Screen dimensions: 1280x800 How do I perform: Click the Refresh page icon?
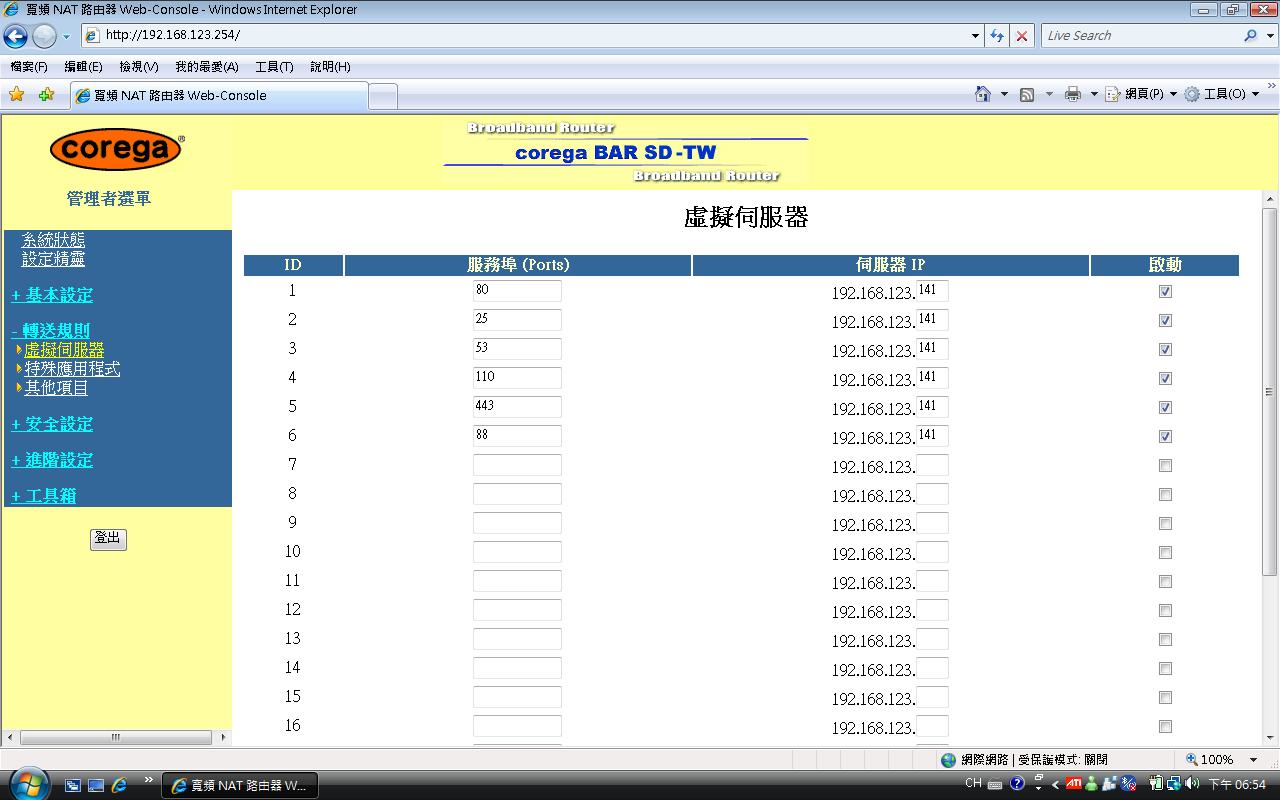[x=997, y=36]
